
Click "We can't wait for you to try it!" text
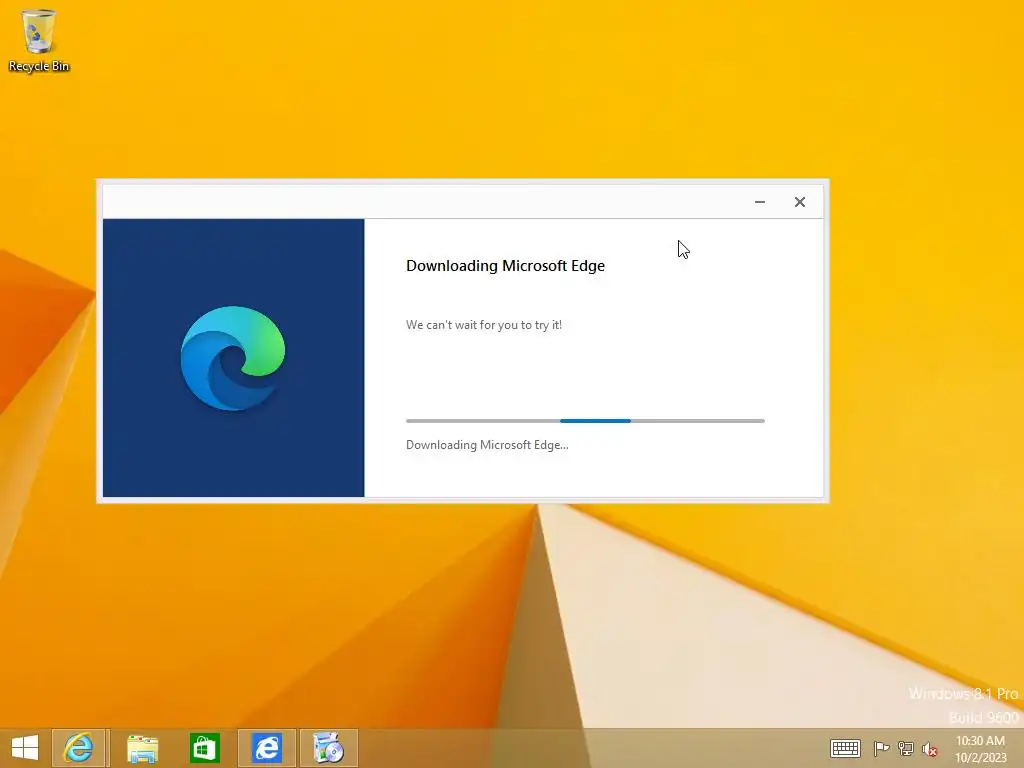point(484,325)
